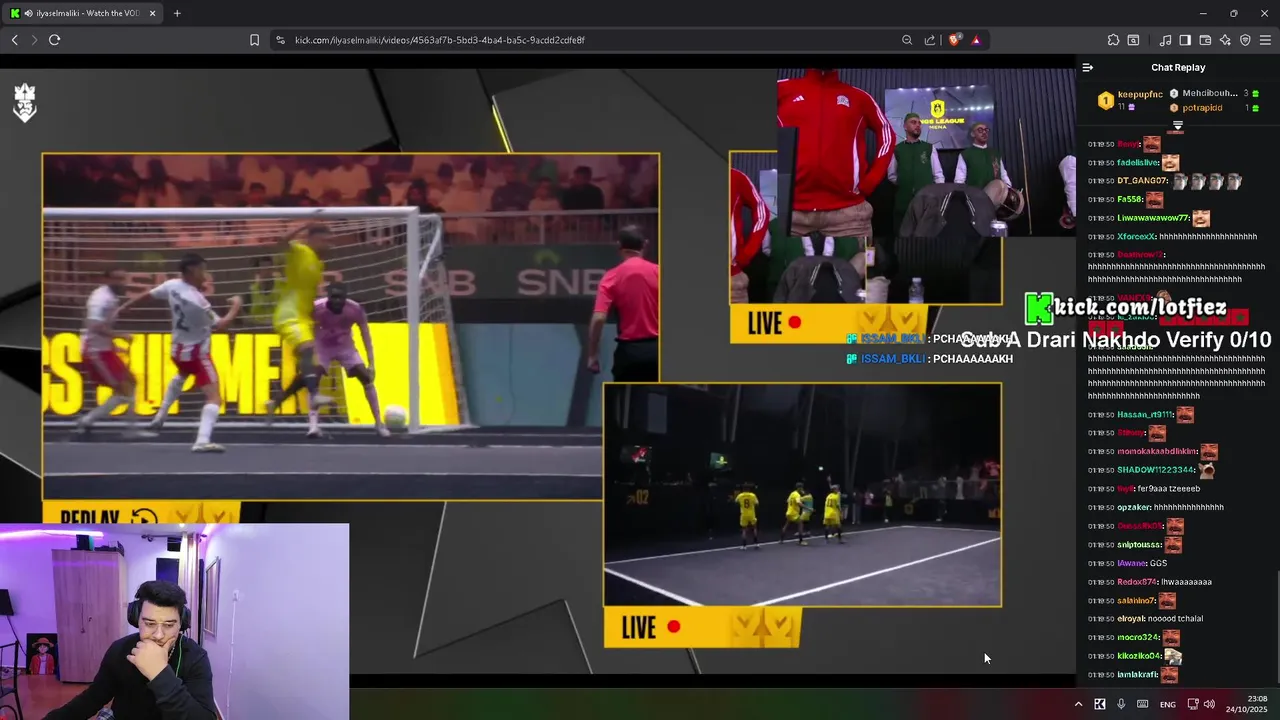
Task: Open the Brave Wallet icon
Action: tap(1205, 40)
